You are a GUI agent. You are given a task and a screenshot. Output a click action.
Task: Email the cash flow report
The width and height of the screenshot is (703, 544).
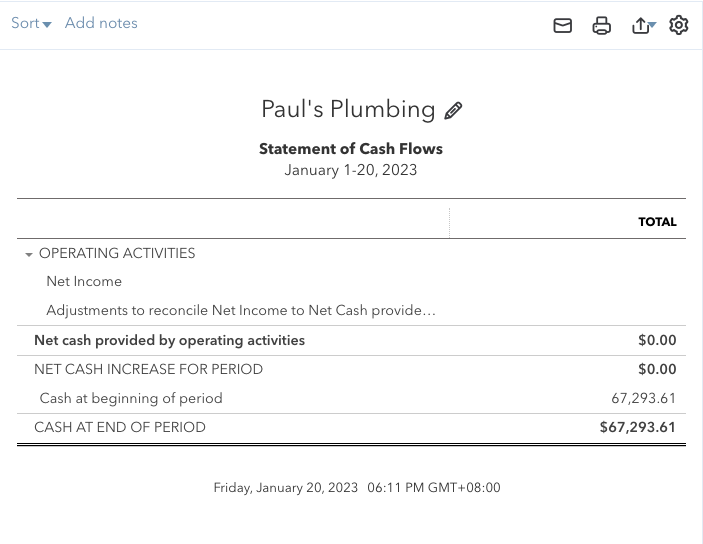click(563, 26)
